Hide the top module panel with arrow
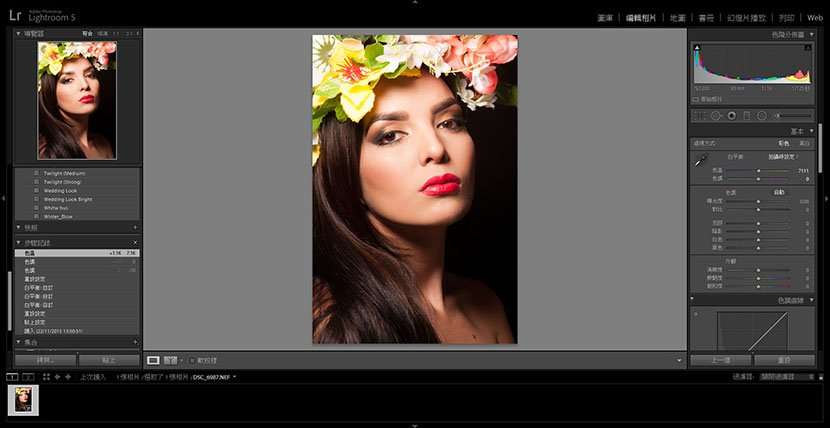This screenshot has height=428, width=830. [415, 2]
